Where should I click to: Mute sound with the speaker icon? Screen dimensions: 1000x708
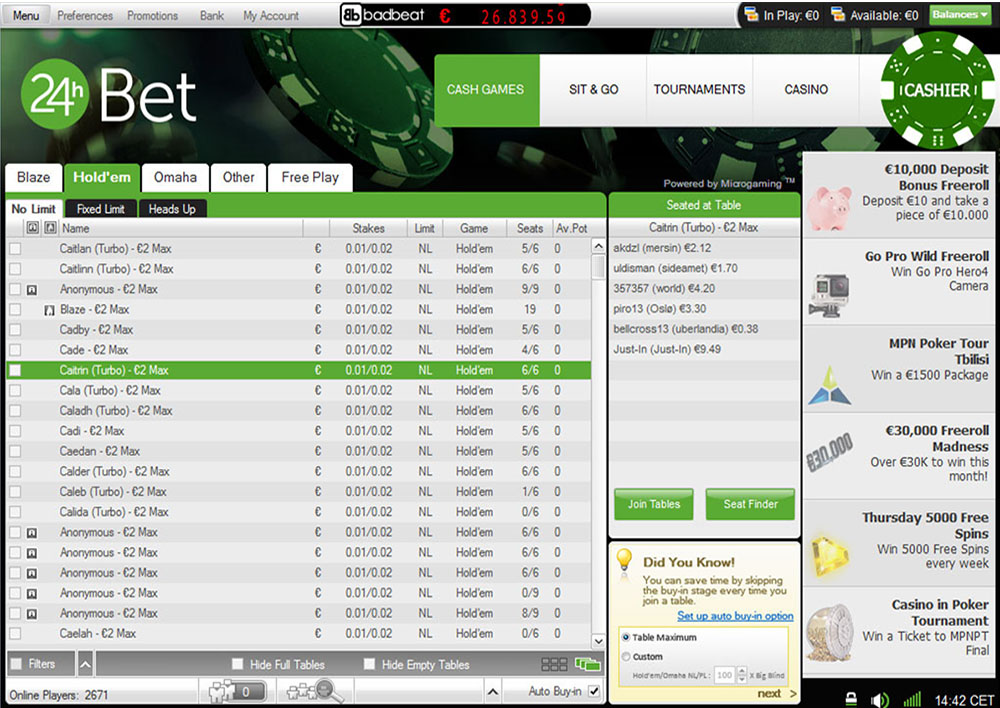click(x=879, y=699)
